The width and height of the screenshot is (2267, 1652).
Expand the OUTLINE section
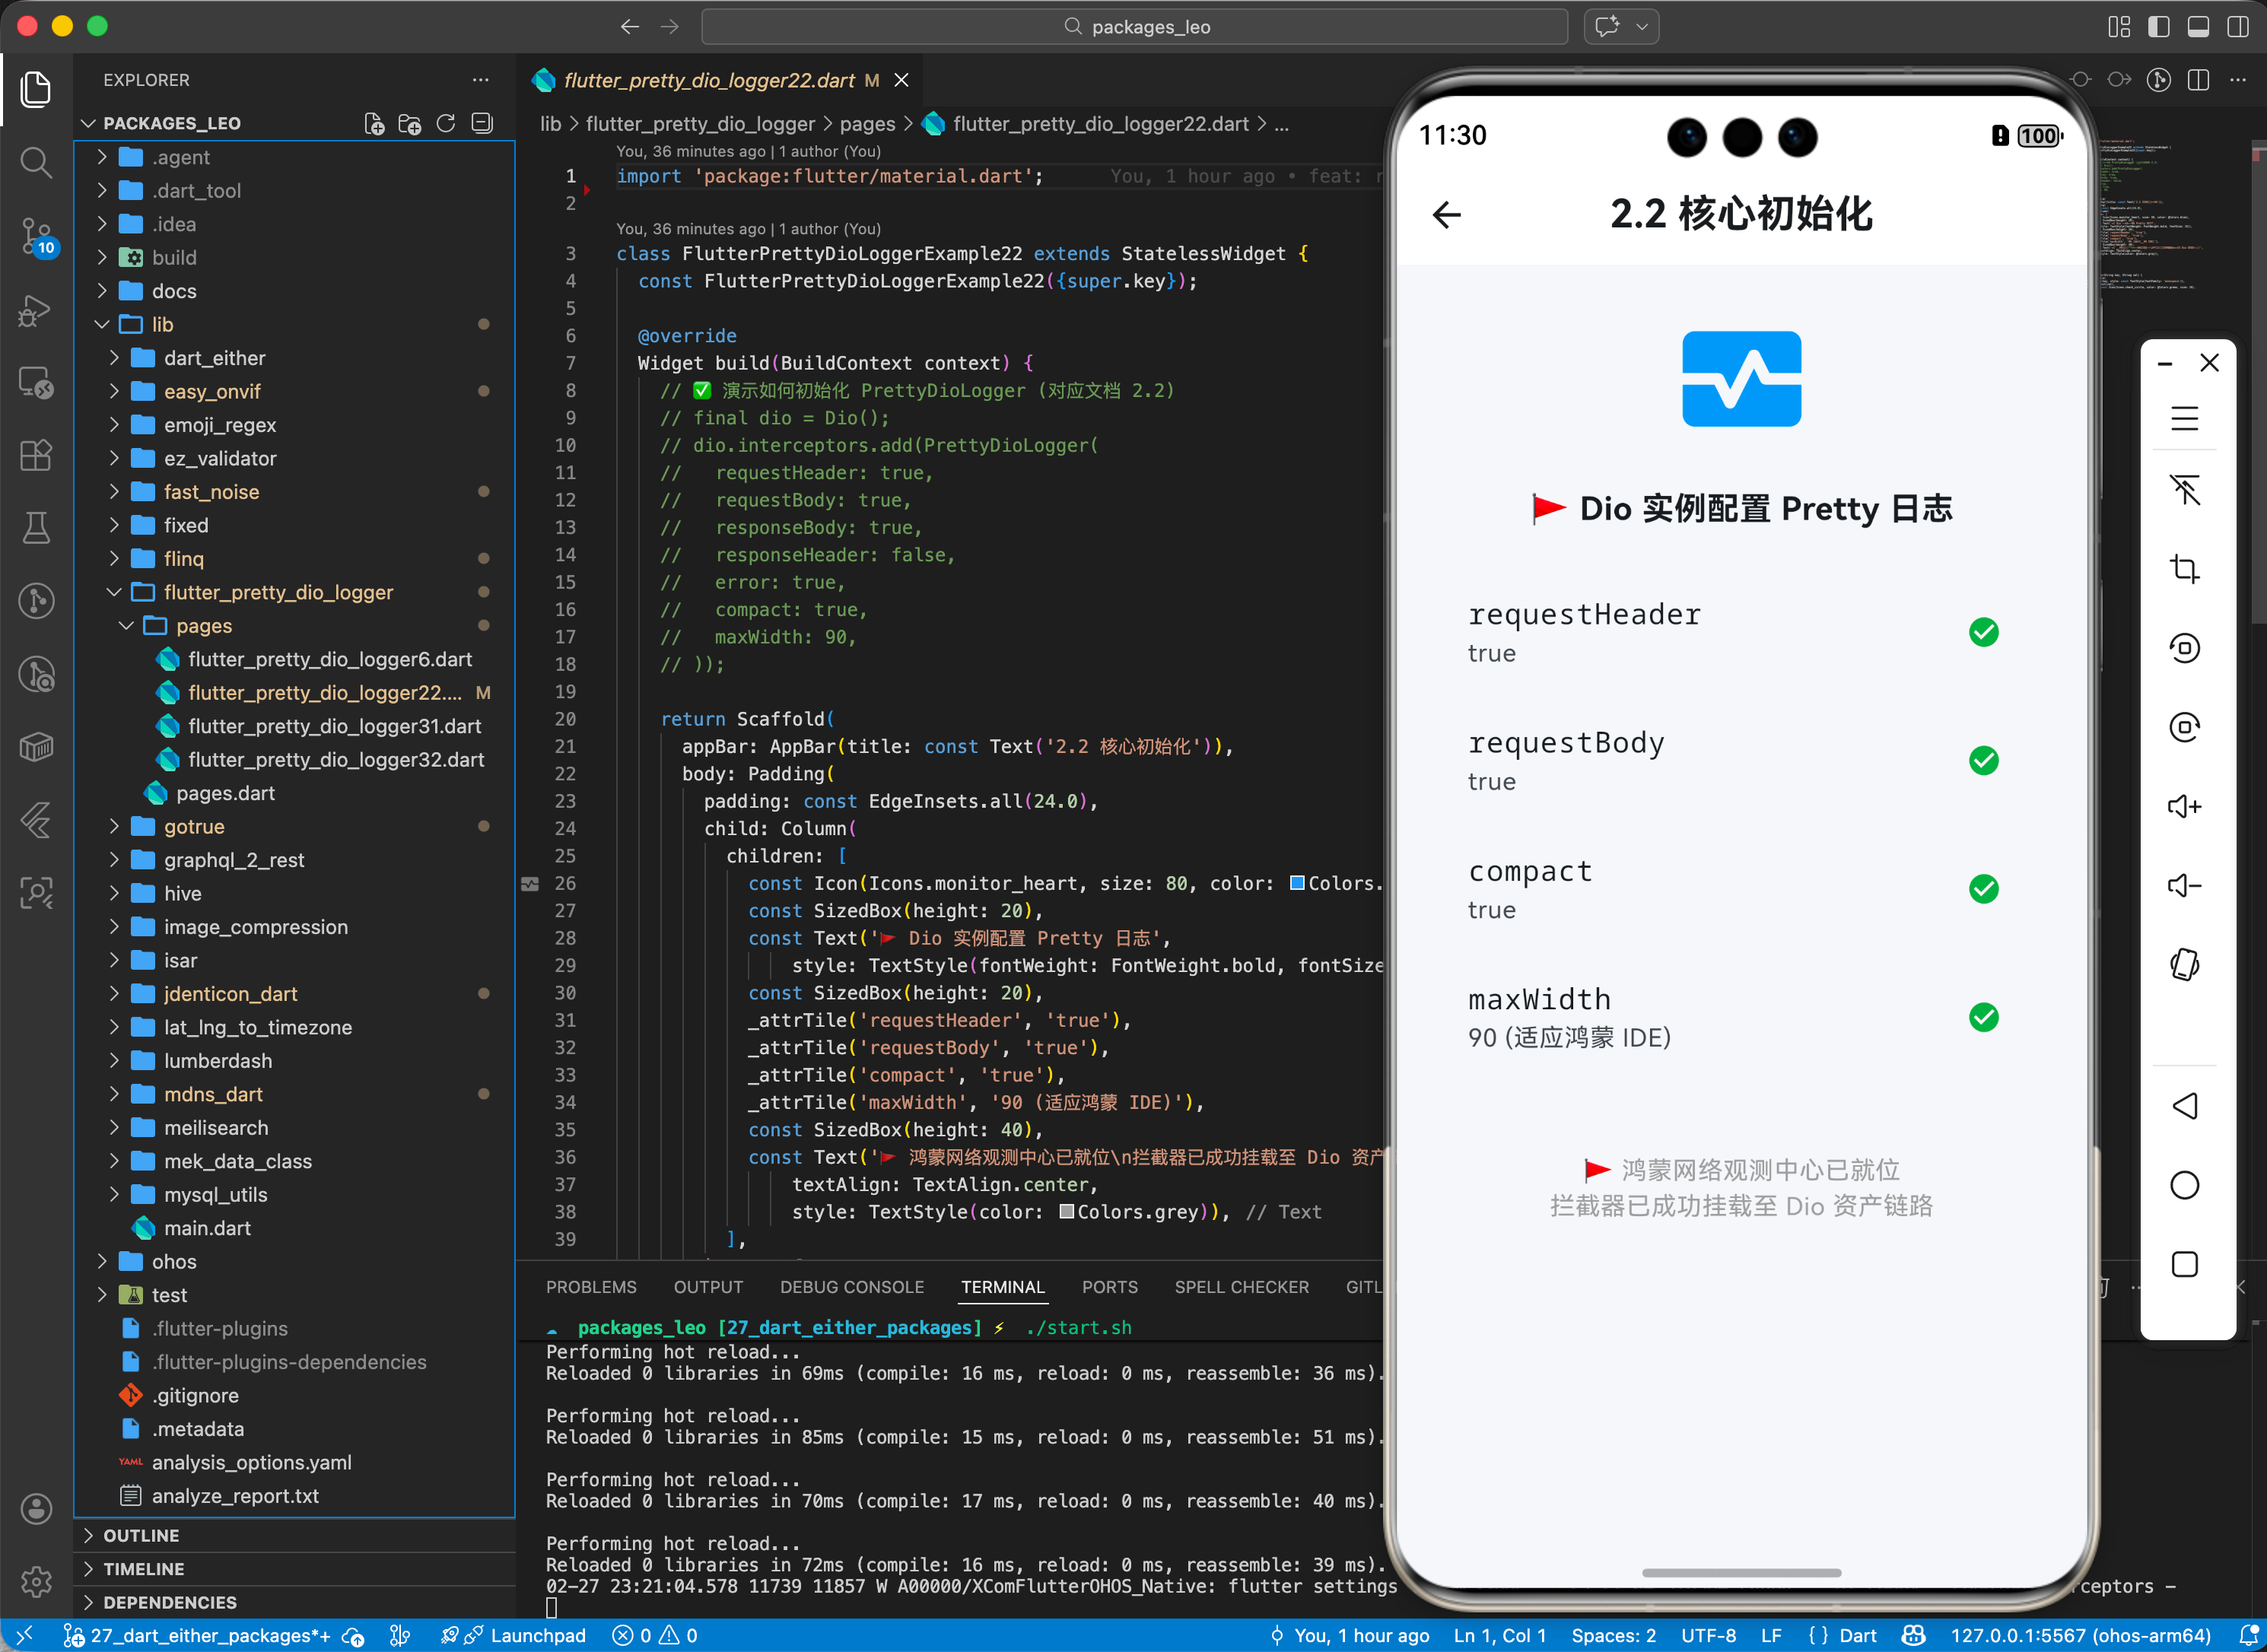tap(141, 1535)
